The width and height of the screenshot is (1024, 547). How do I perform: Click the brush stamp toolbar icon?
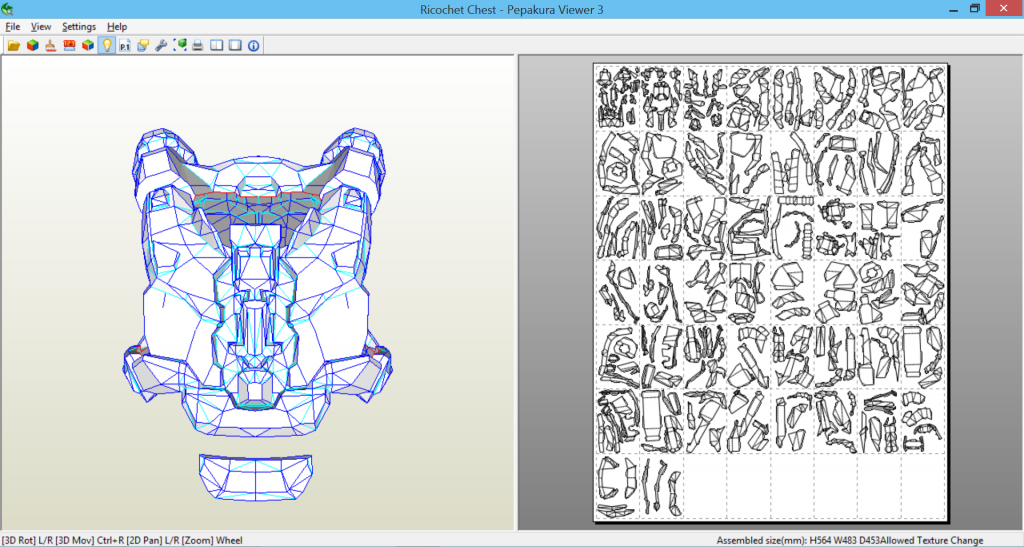[50, 45]
